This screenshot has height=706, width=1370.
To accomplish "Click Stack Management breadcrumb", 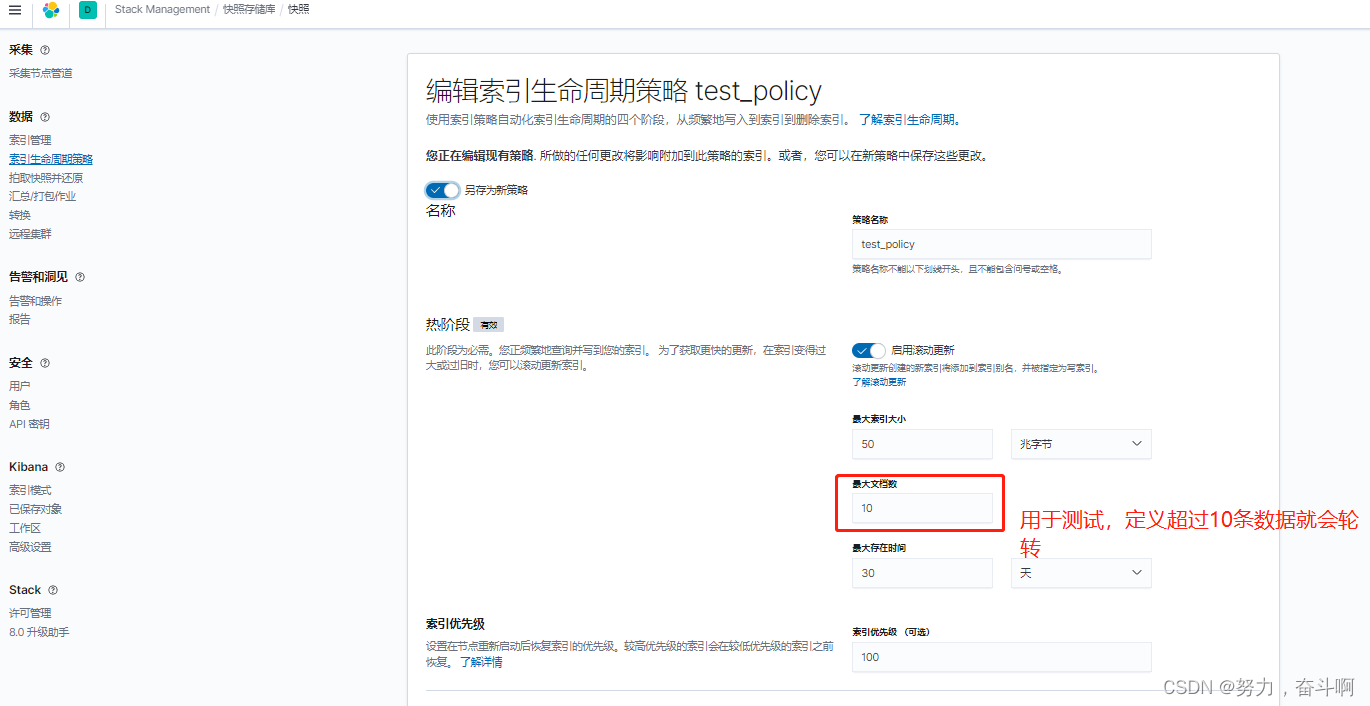I will 162,9.
